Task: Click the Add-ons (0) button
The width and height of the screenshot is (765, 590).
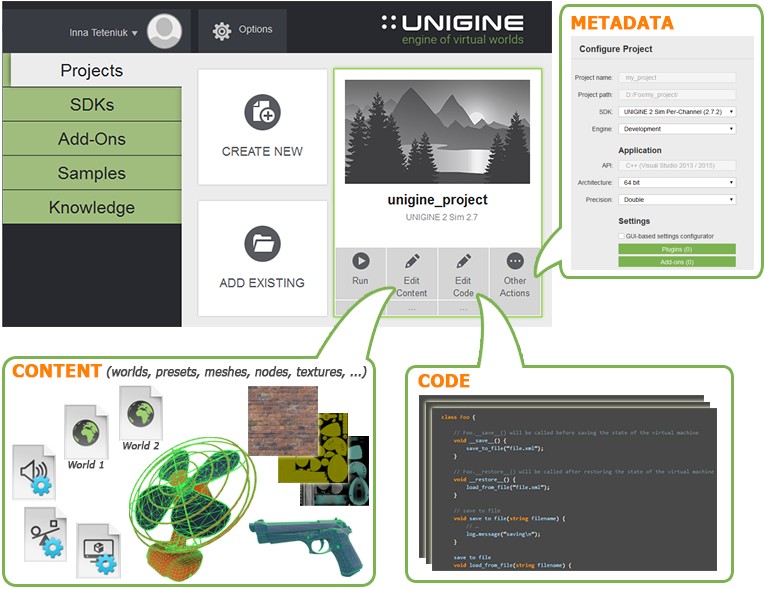Action: (x=677, y=261)
